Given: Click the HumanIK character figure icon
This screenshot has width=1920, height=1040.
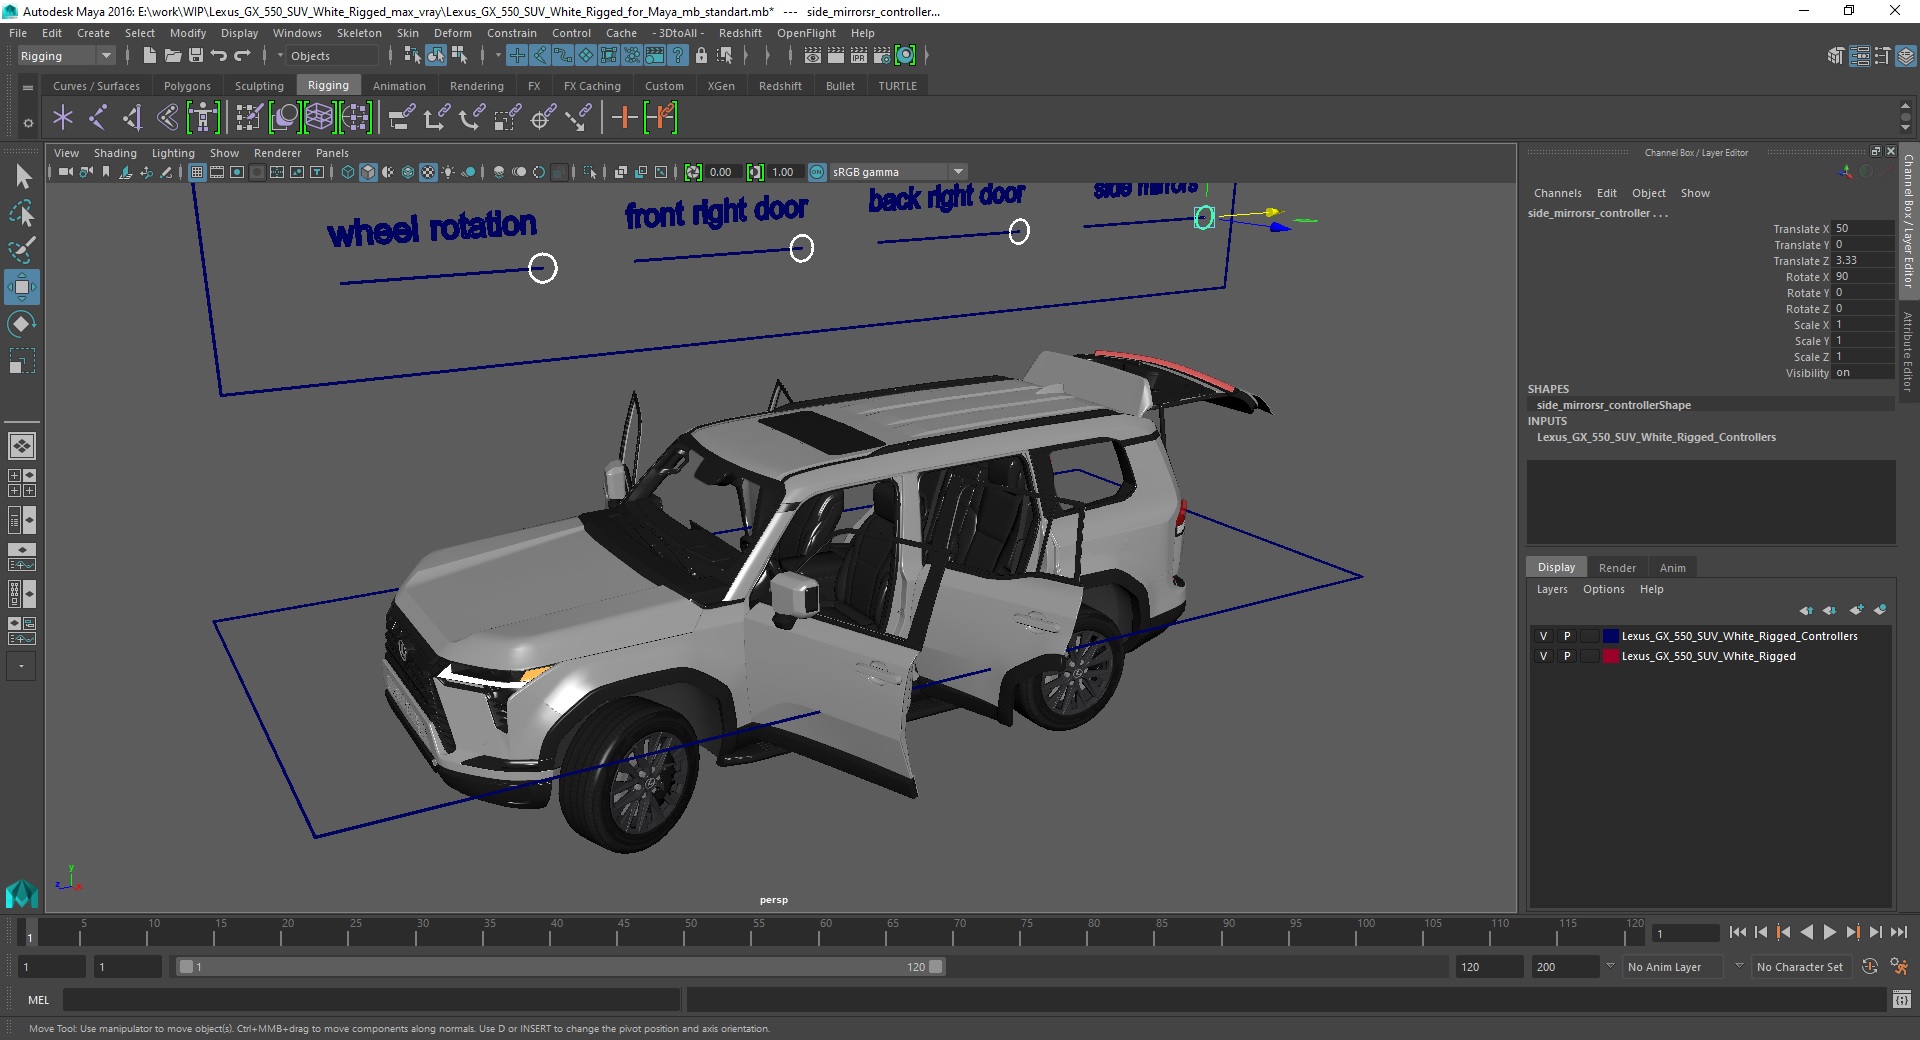Looking at the screenshot, I should click(x=203, y=118).
